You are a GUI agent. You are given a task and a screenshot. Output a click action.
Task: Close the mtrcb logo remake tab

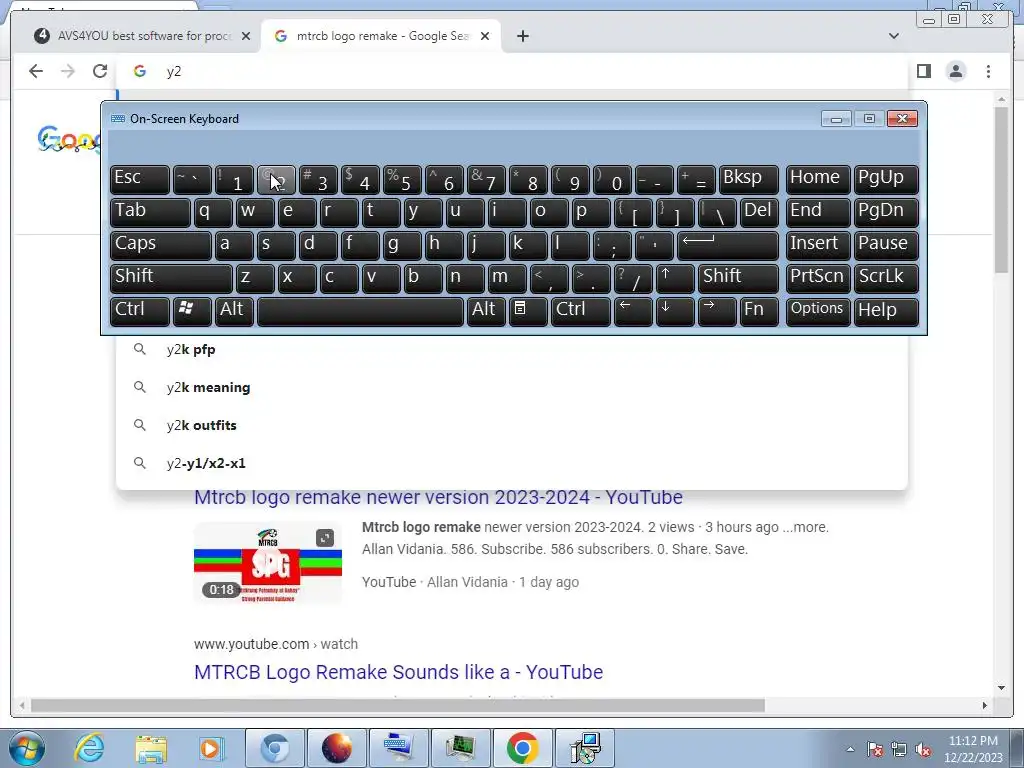485,36
